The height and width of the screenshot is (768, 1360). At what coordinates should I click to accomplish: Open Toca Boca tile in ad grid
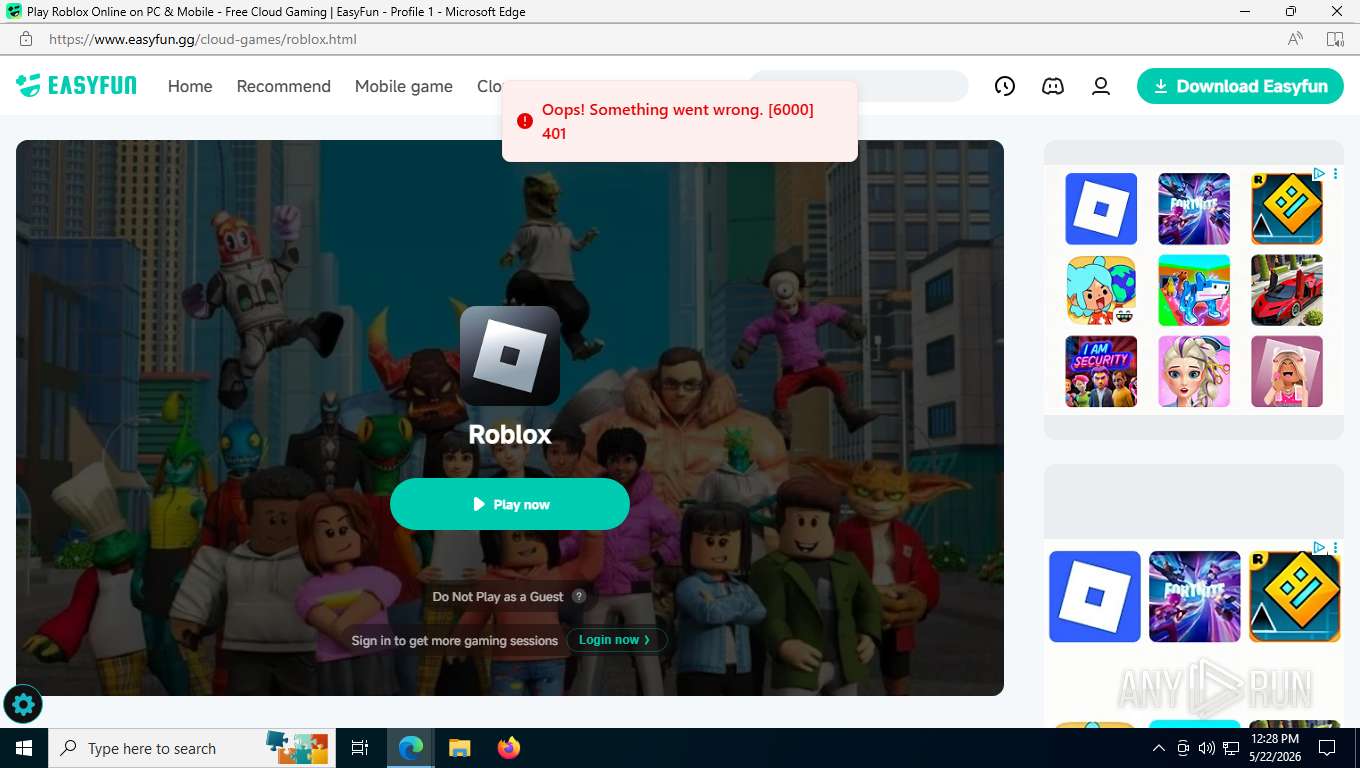pyautogui.click(x=1101, y=290)
